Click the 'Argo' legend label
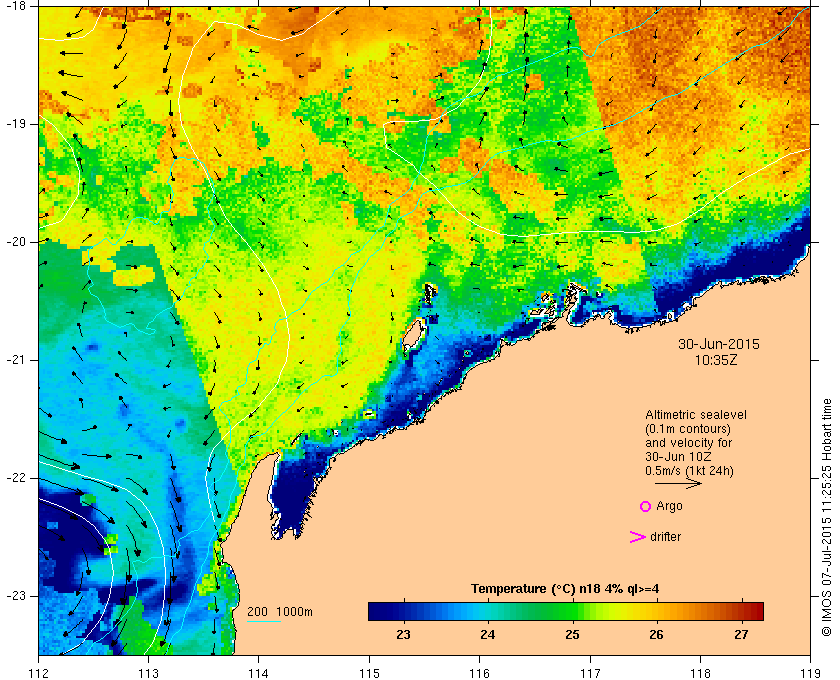The height and width of the screenshot is (680, 840). [669, 506]
